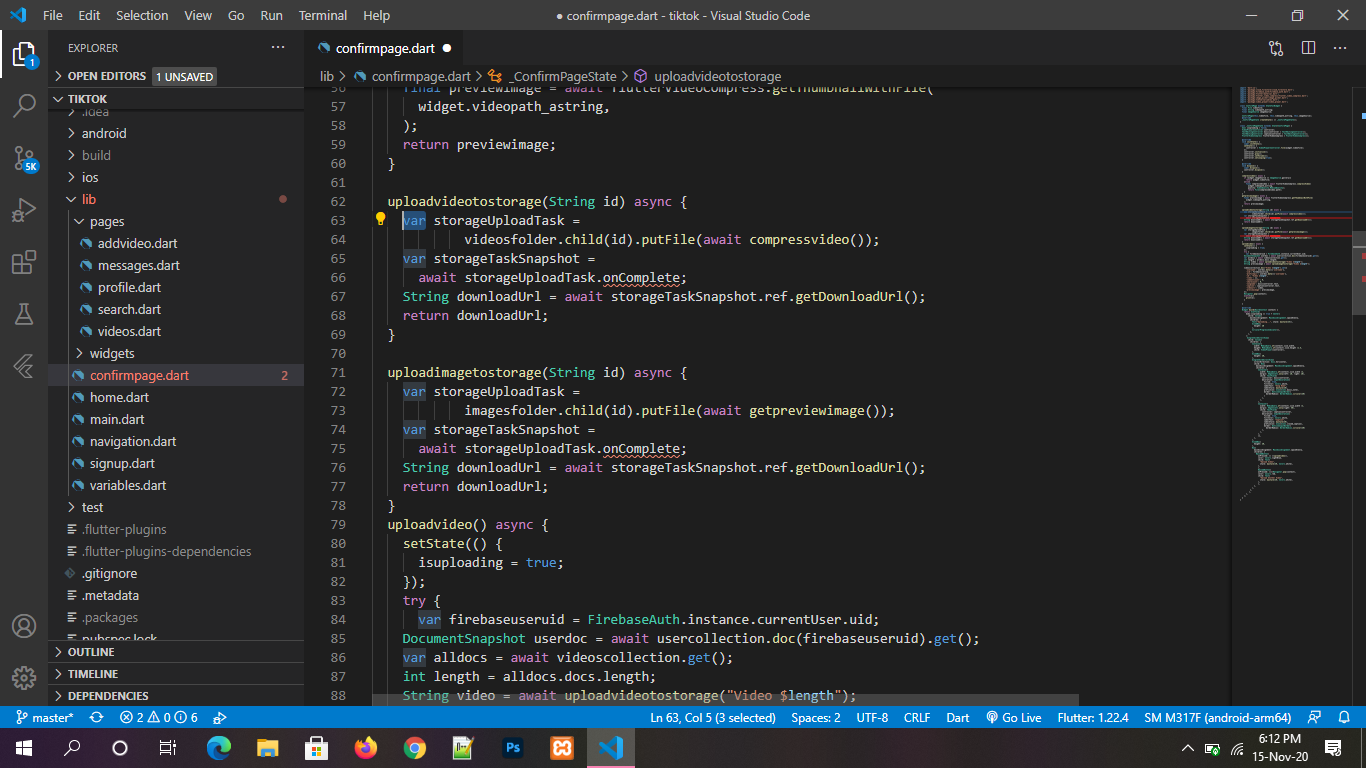The width and height of the screenshot is (1366, 768).
Task: Open the Testing flask view
Action: [24, 314]
